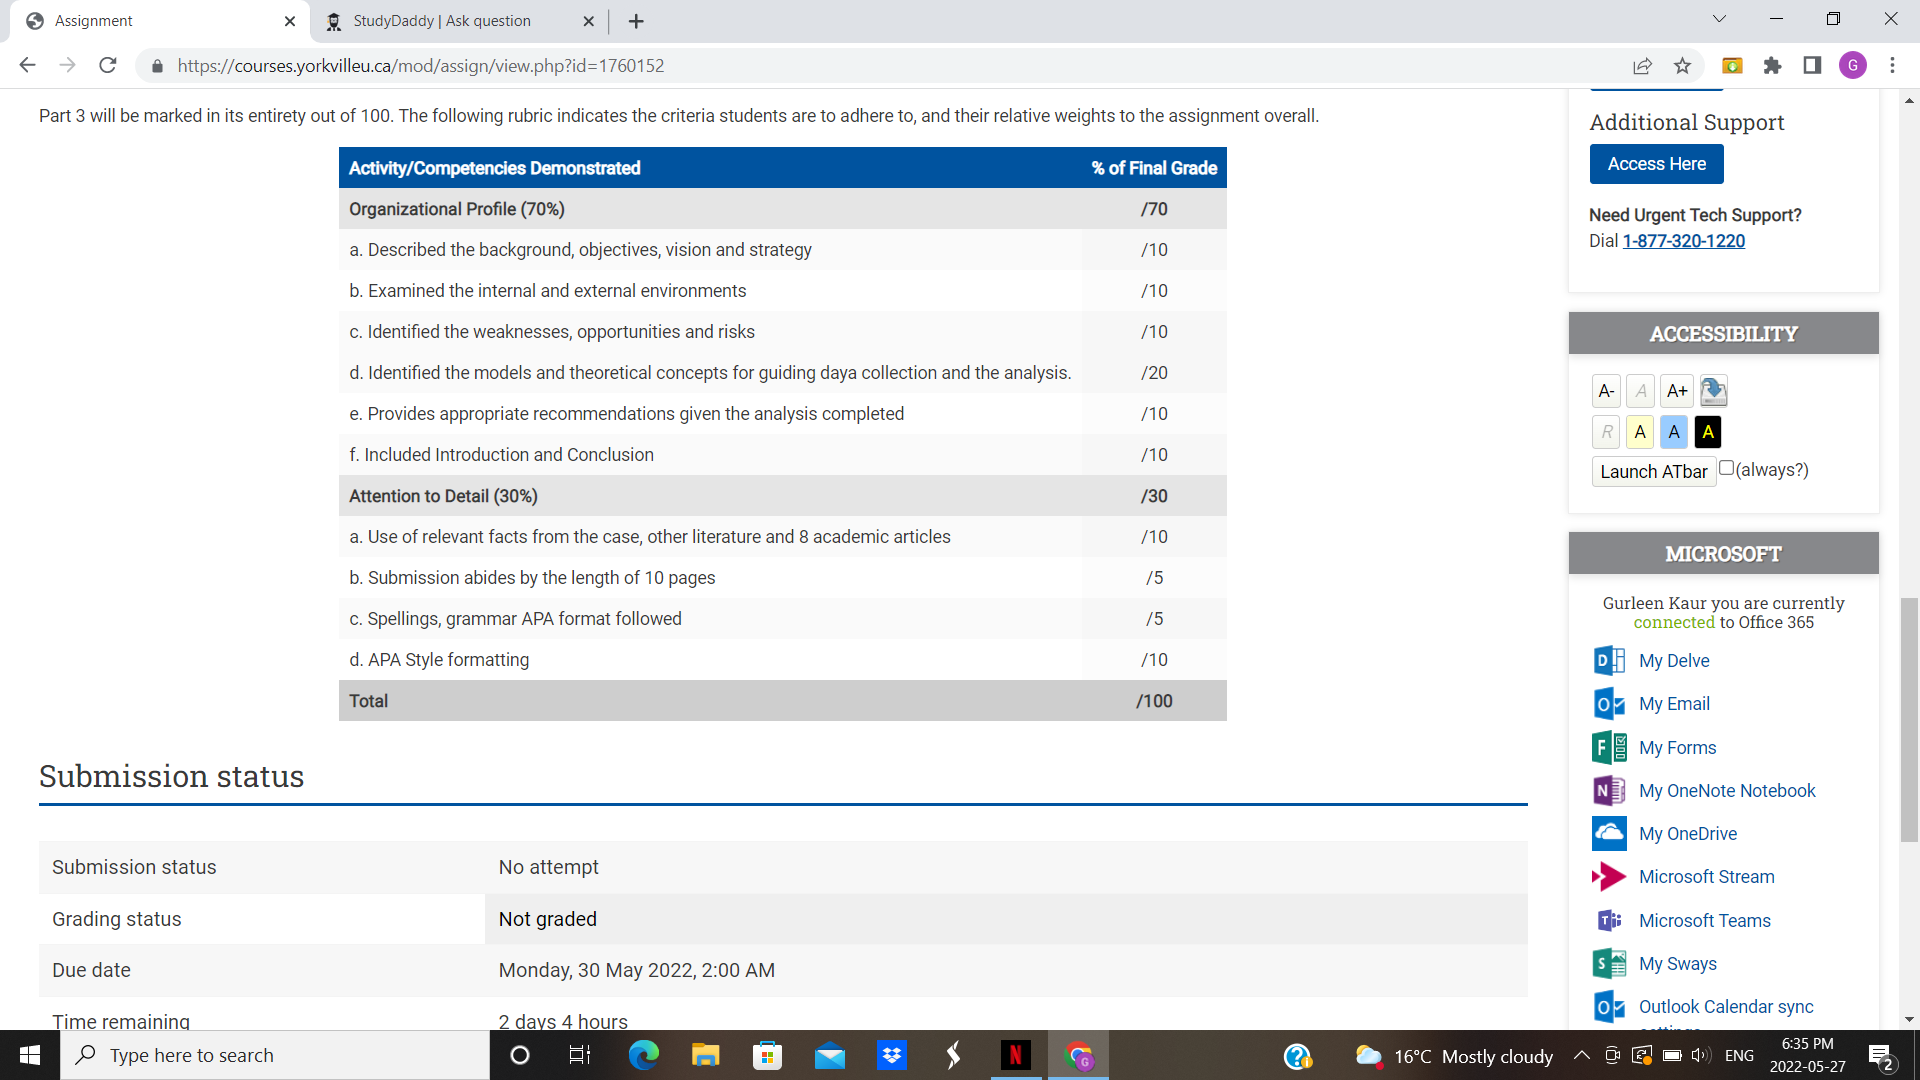
Task: Show hidden system tray icons
Action: click(x=1581, y=1055)
